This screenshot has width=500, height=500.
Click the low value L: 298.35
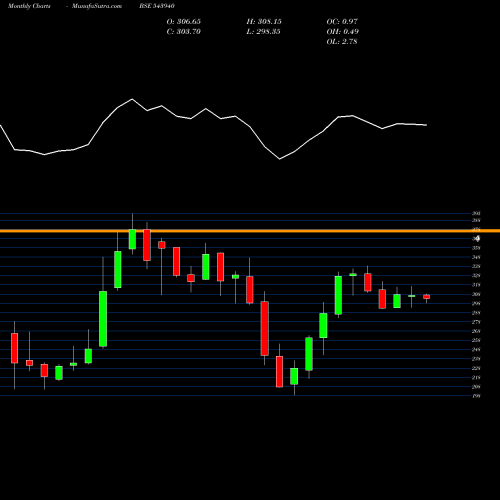(263, 31)
